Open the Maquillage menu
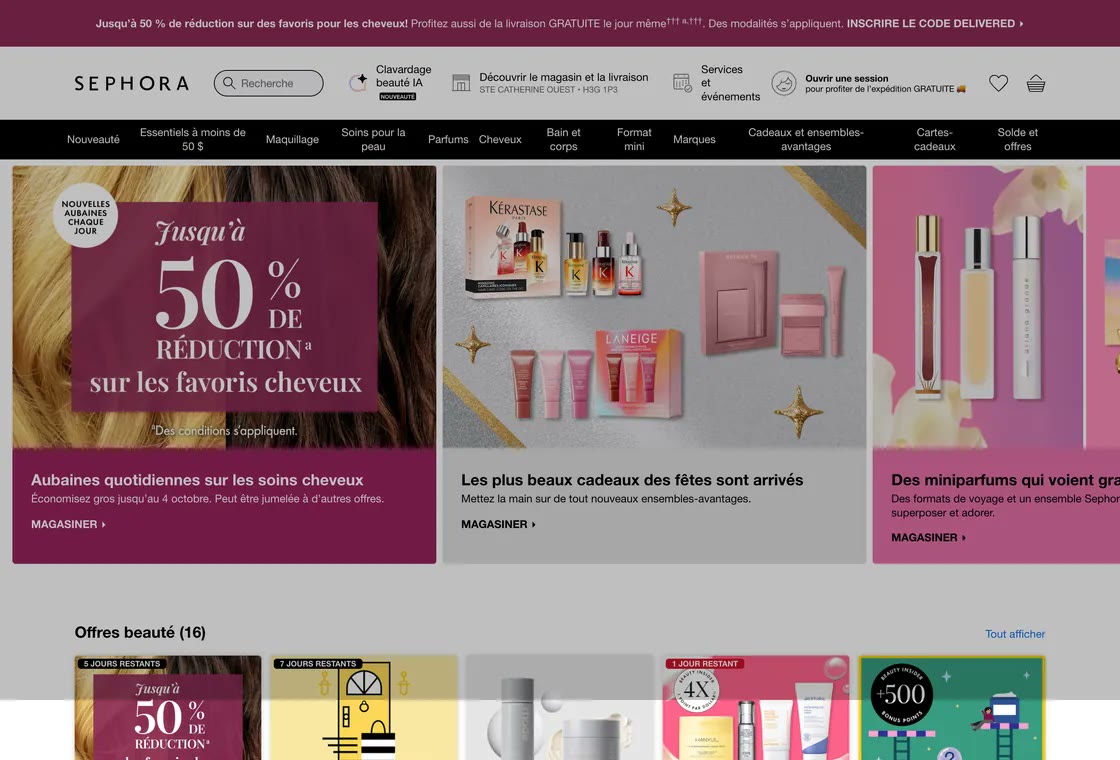This screenshot has width=1120, height=760. [292, 139]
